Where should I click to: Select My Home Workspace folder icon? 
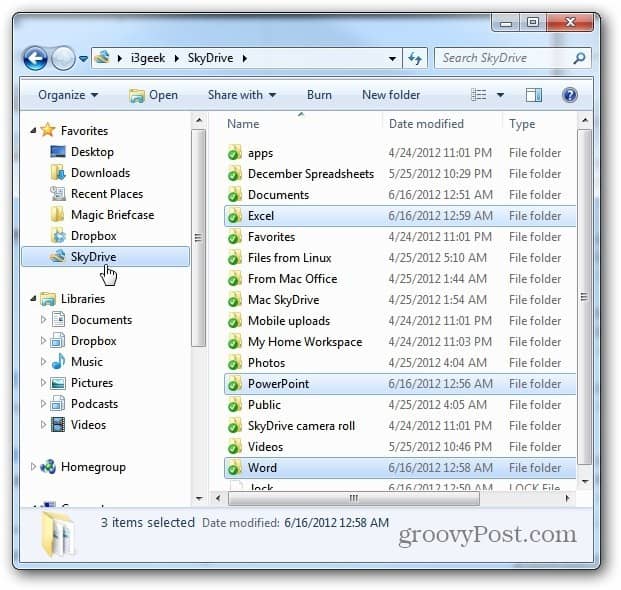pyautogui.click(x=234, y=342)
